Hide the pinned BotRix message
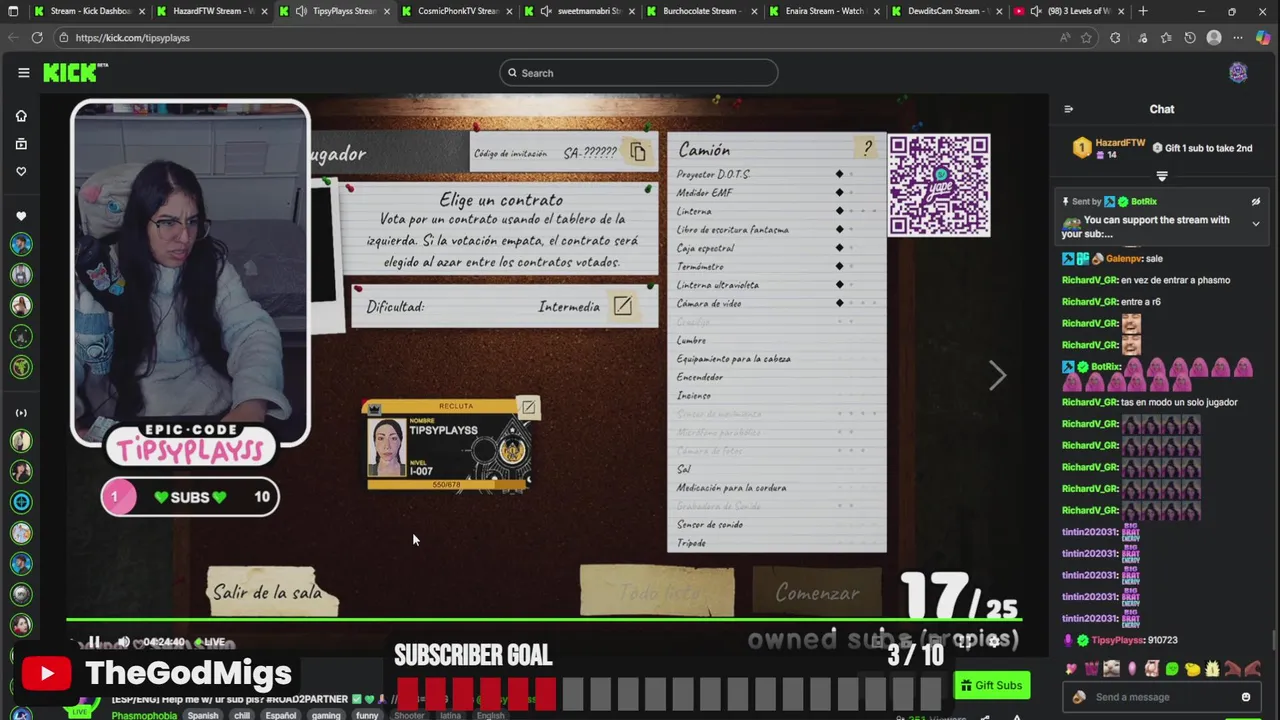 [x=1256, y=201]
